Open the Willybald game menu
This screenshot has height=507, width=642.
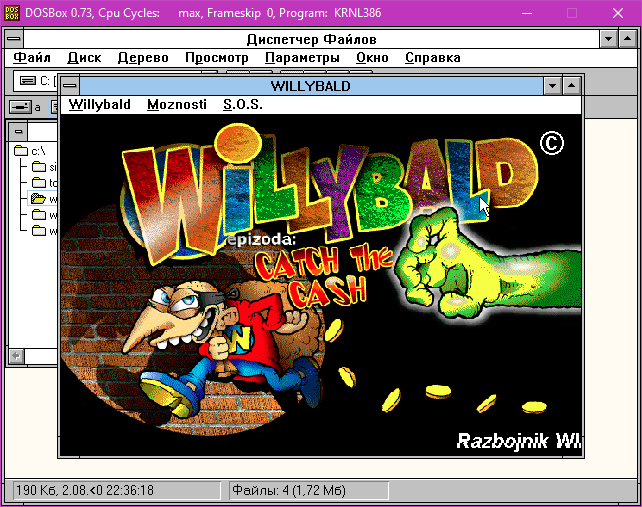pos(99,105)
